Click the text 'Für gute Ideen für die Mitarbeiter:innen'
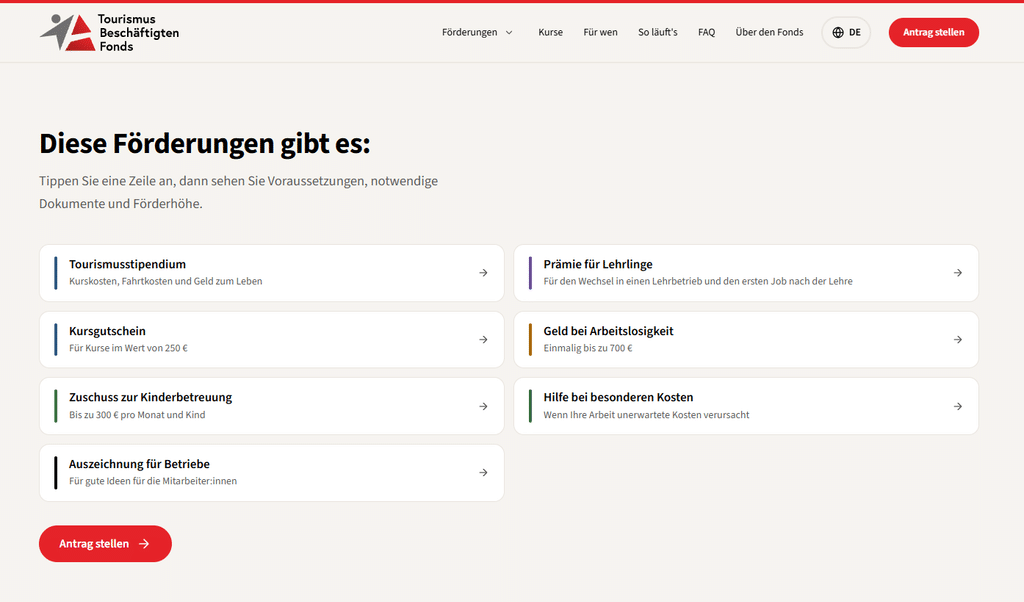Screen dimensions: 1024x602 153,481
